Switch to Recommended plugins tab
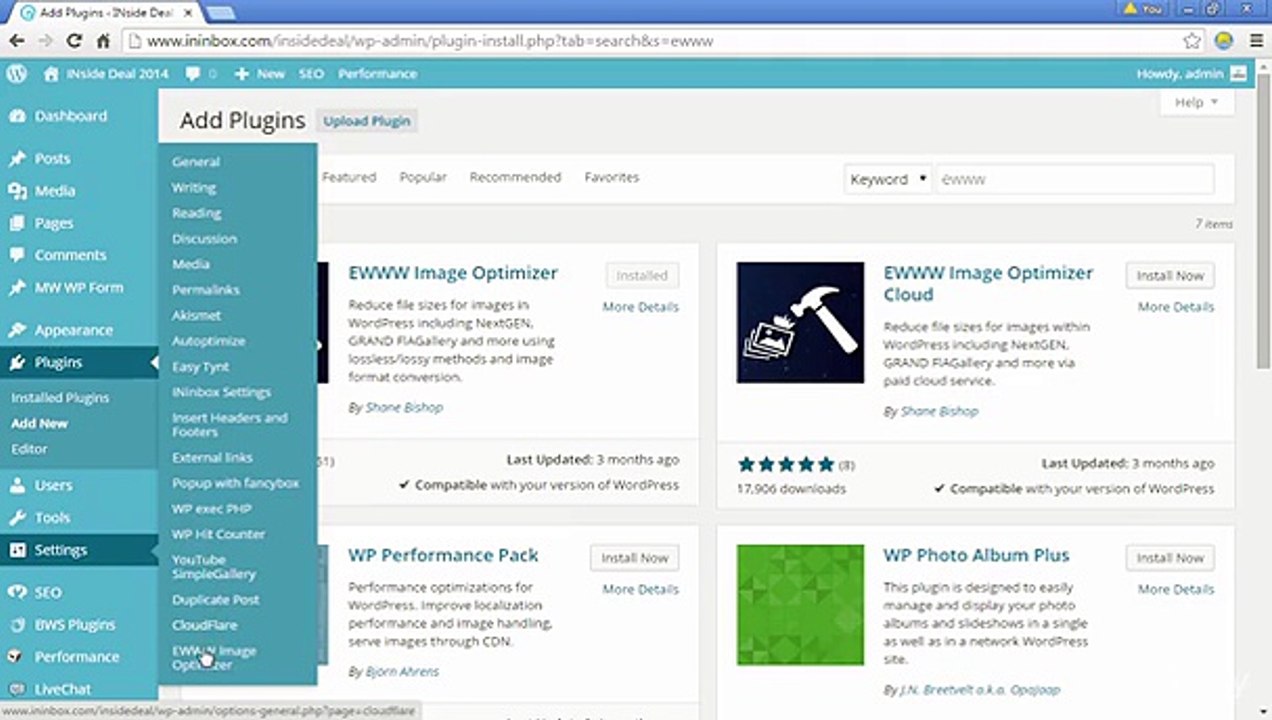This screenshot has height=720, width=1272. [x=515, y=177]
